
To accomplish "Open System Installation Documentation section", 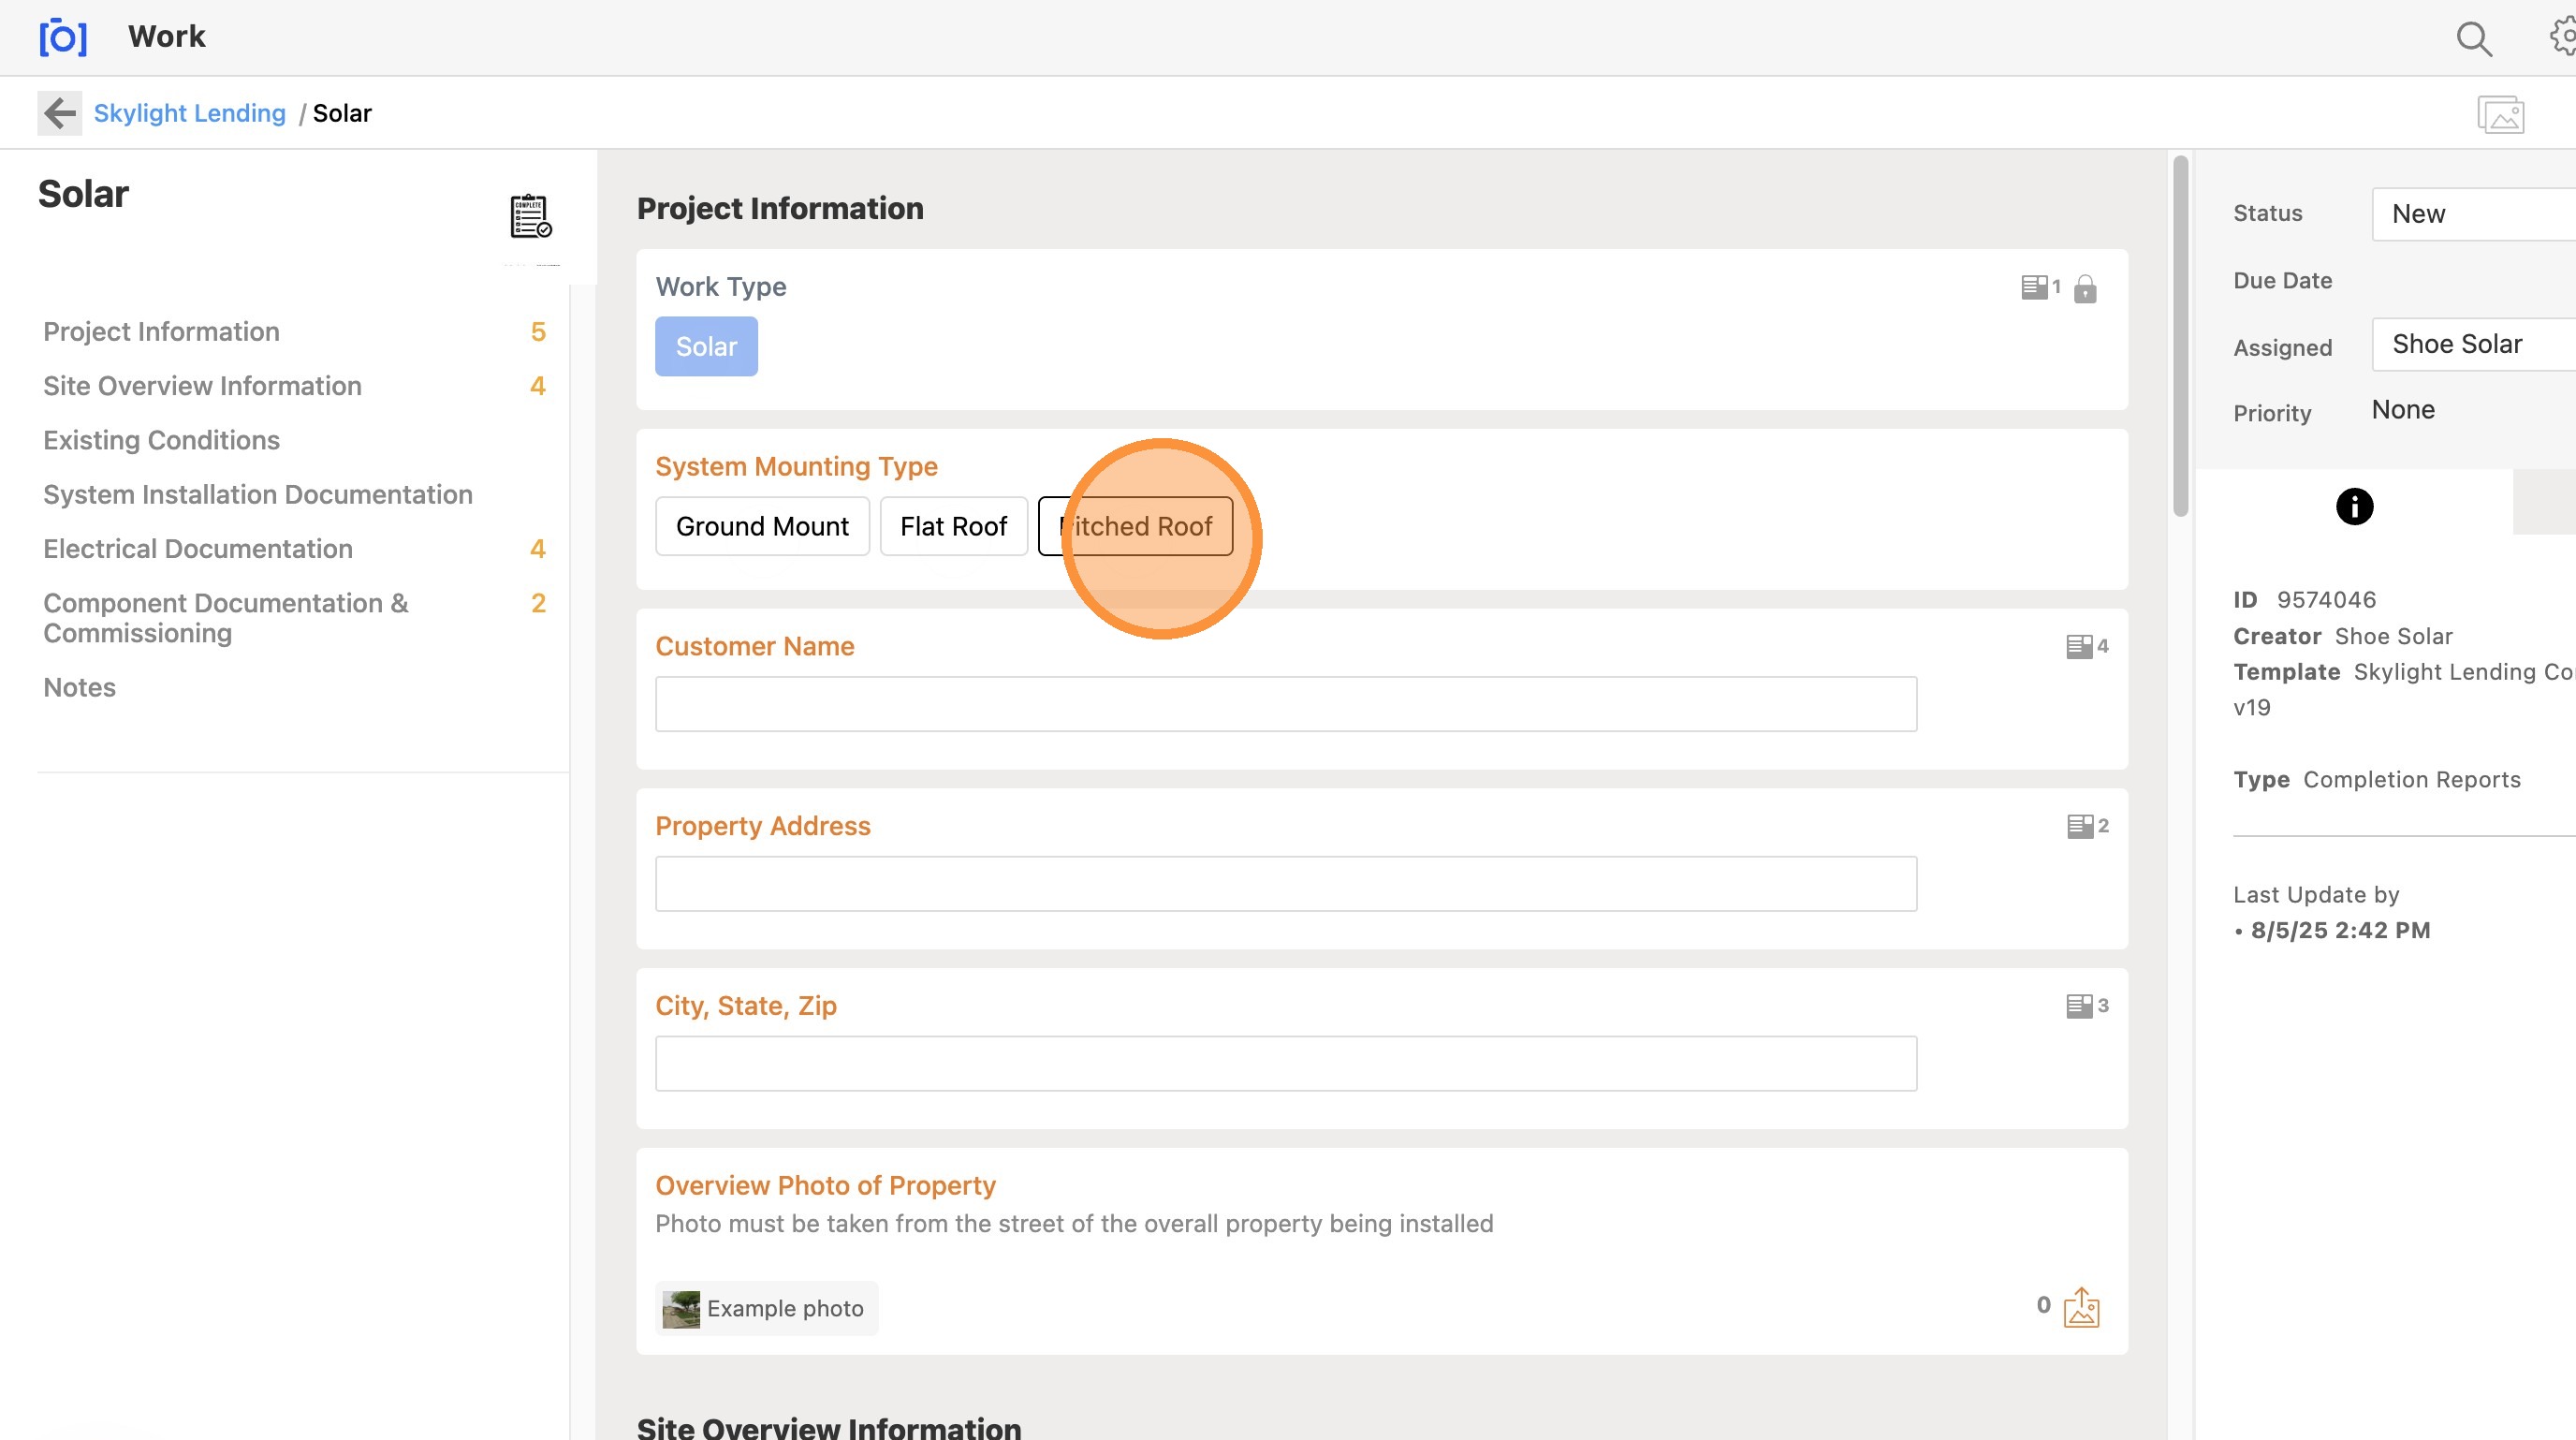I will (x=258, y=495).
